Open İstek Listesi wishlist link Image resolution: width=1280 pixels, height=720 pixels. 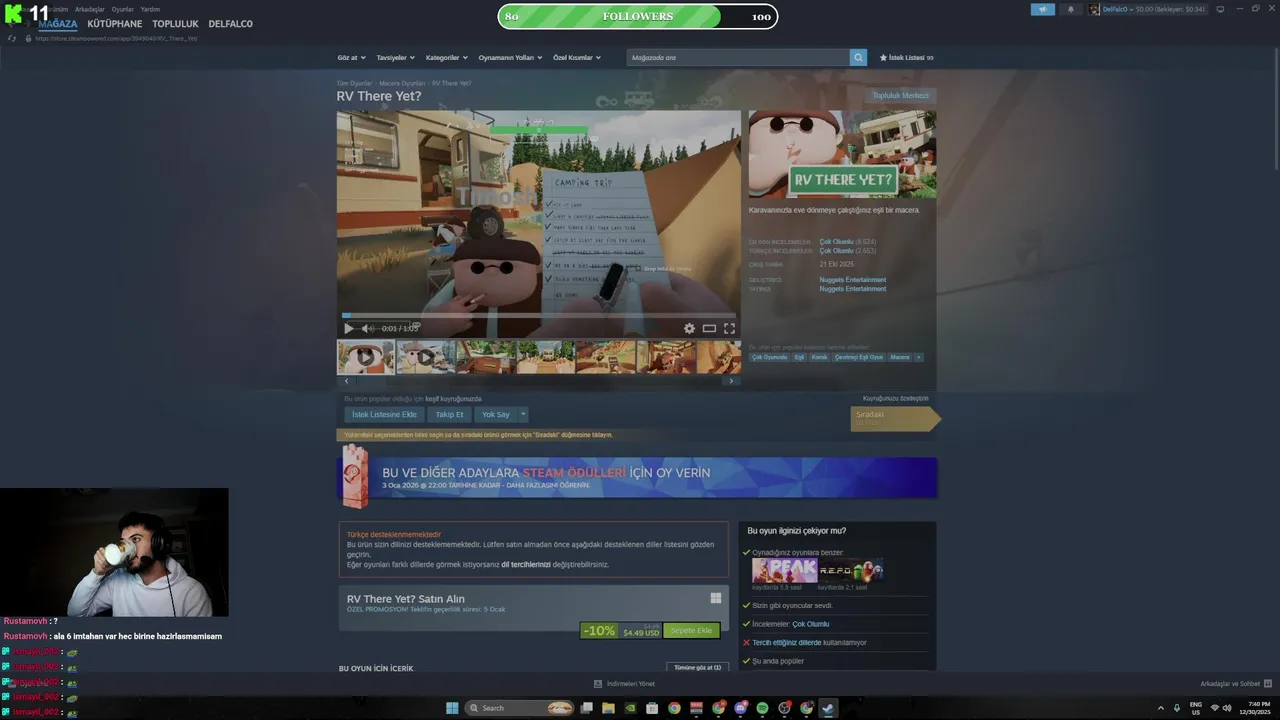(x=906, y=58)
